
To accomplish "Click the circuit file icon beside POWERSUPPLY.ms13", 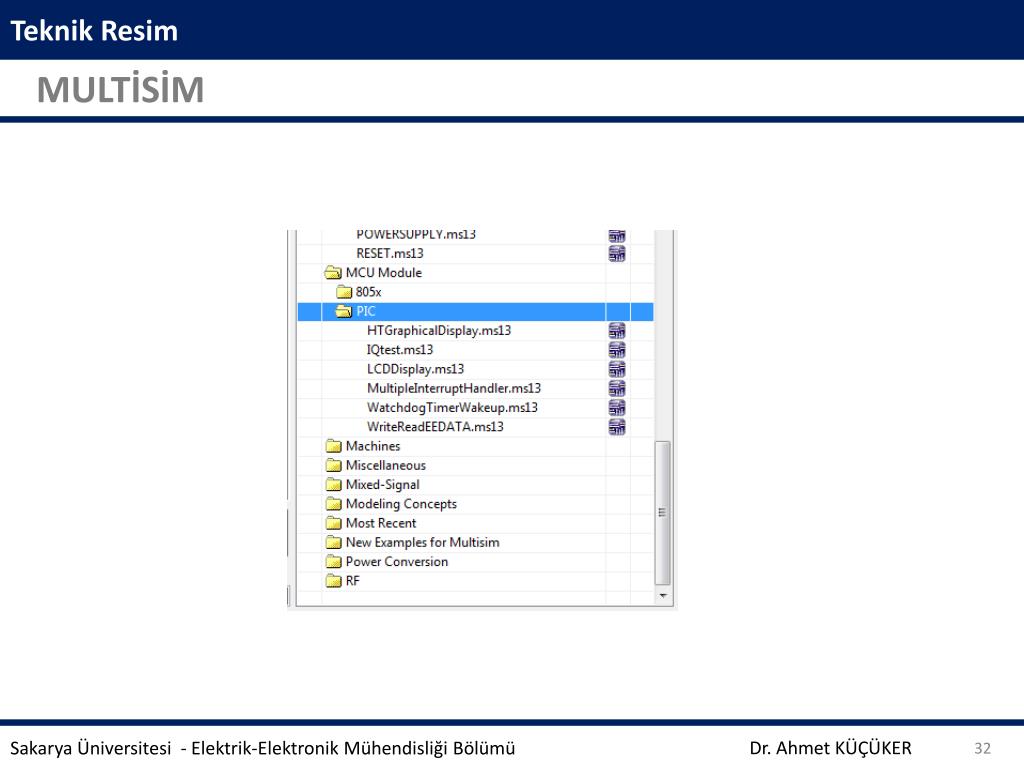I will 617,236.
